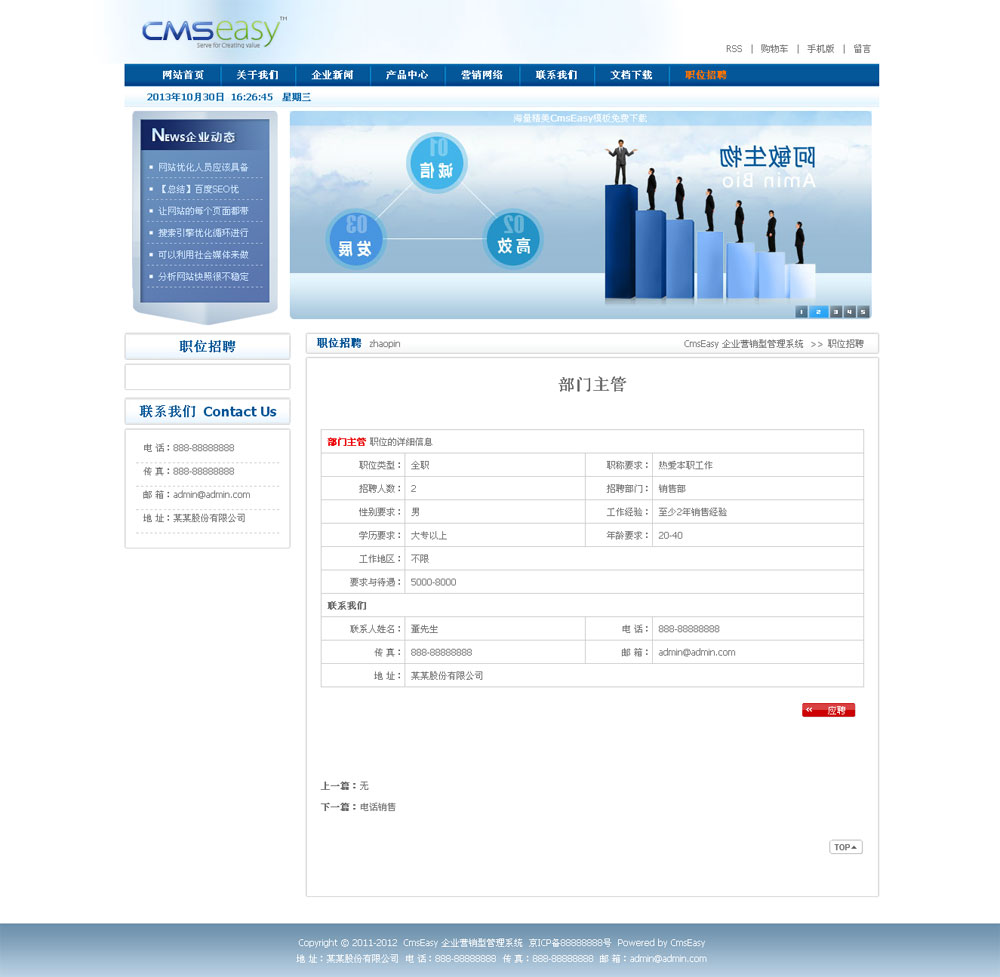Click the CMSeasy logo
Screen dimensions: 1000x977
[213, 33]
